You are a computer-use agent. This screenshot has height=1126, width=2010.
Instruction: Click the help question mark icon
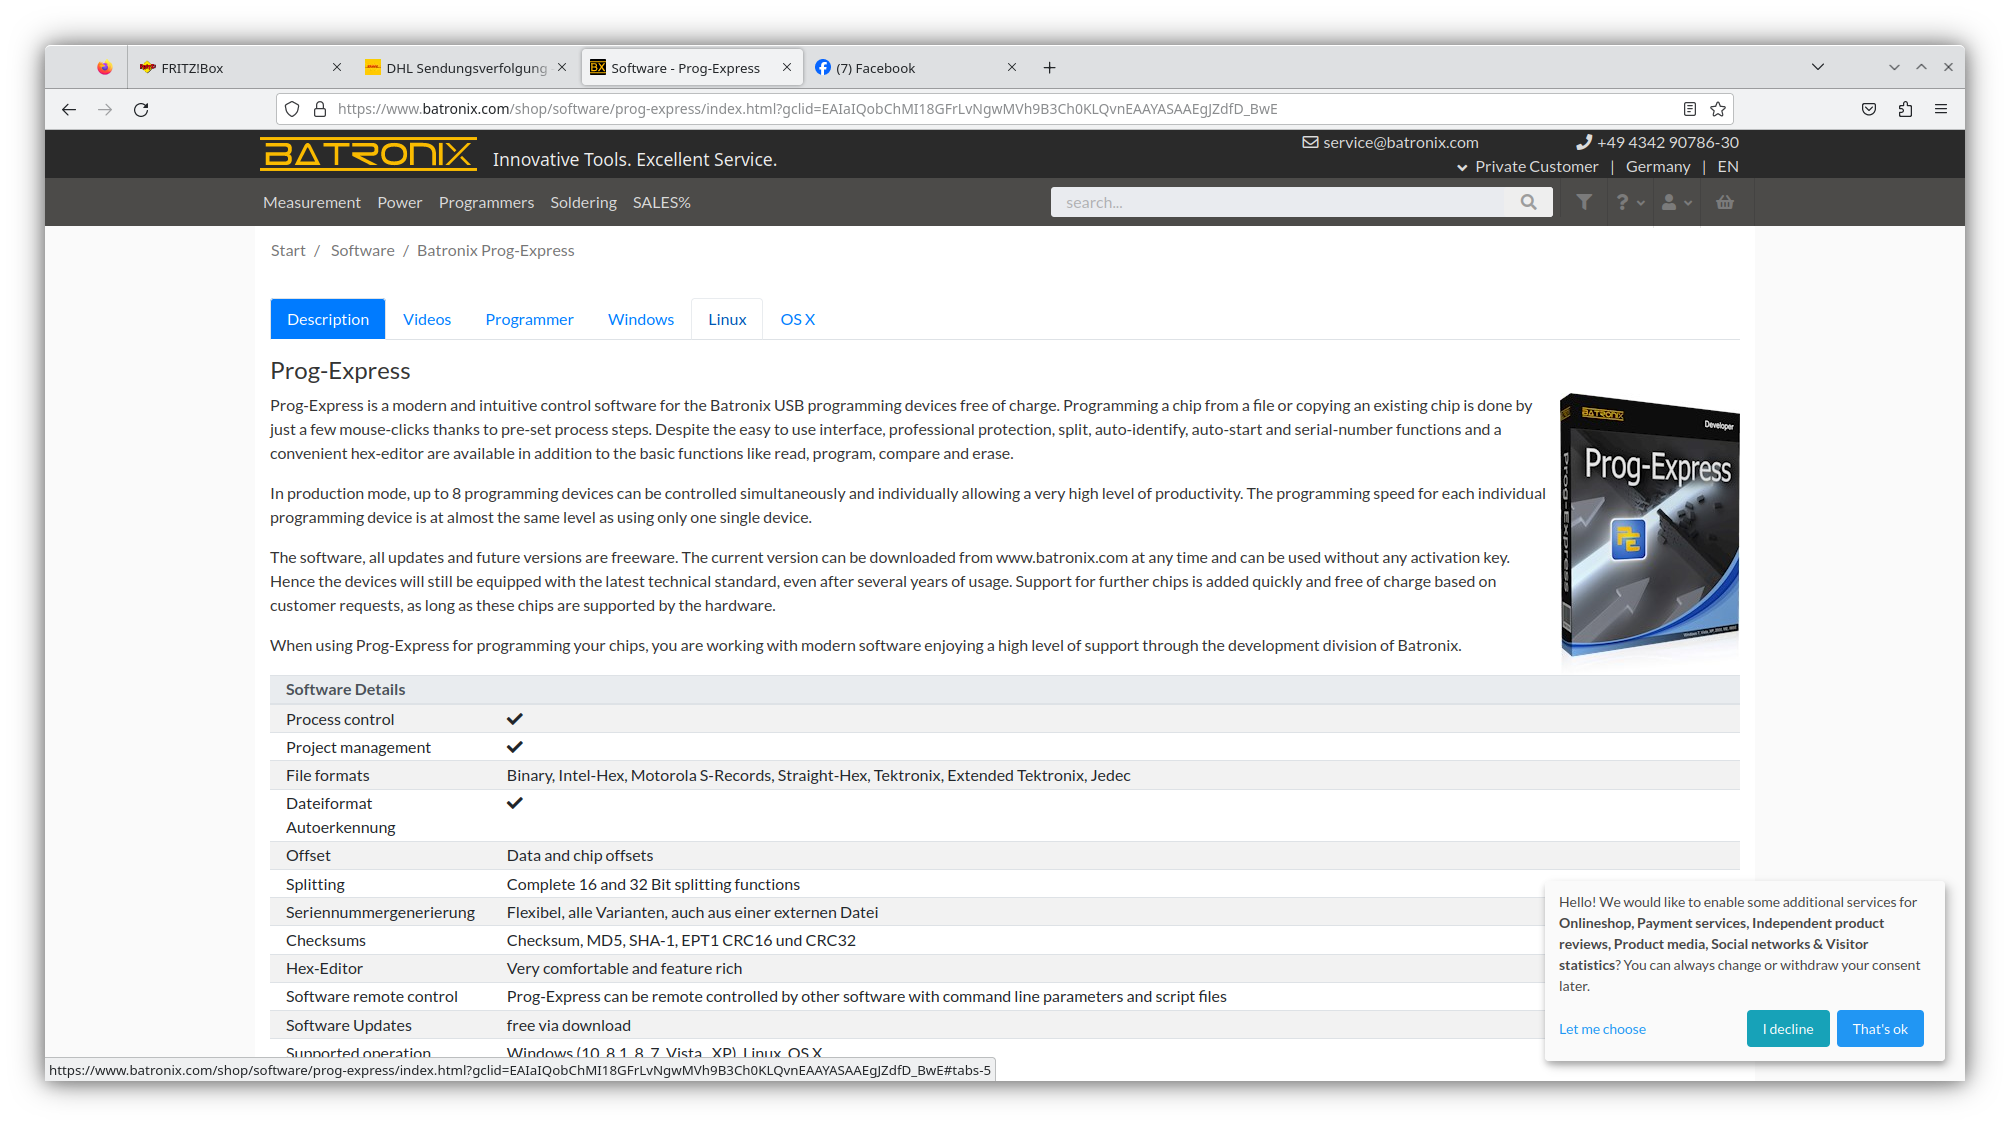(1622, 202)
